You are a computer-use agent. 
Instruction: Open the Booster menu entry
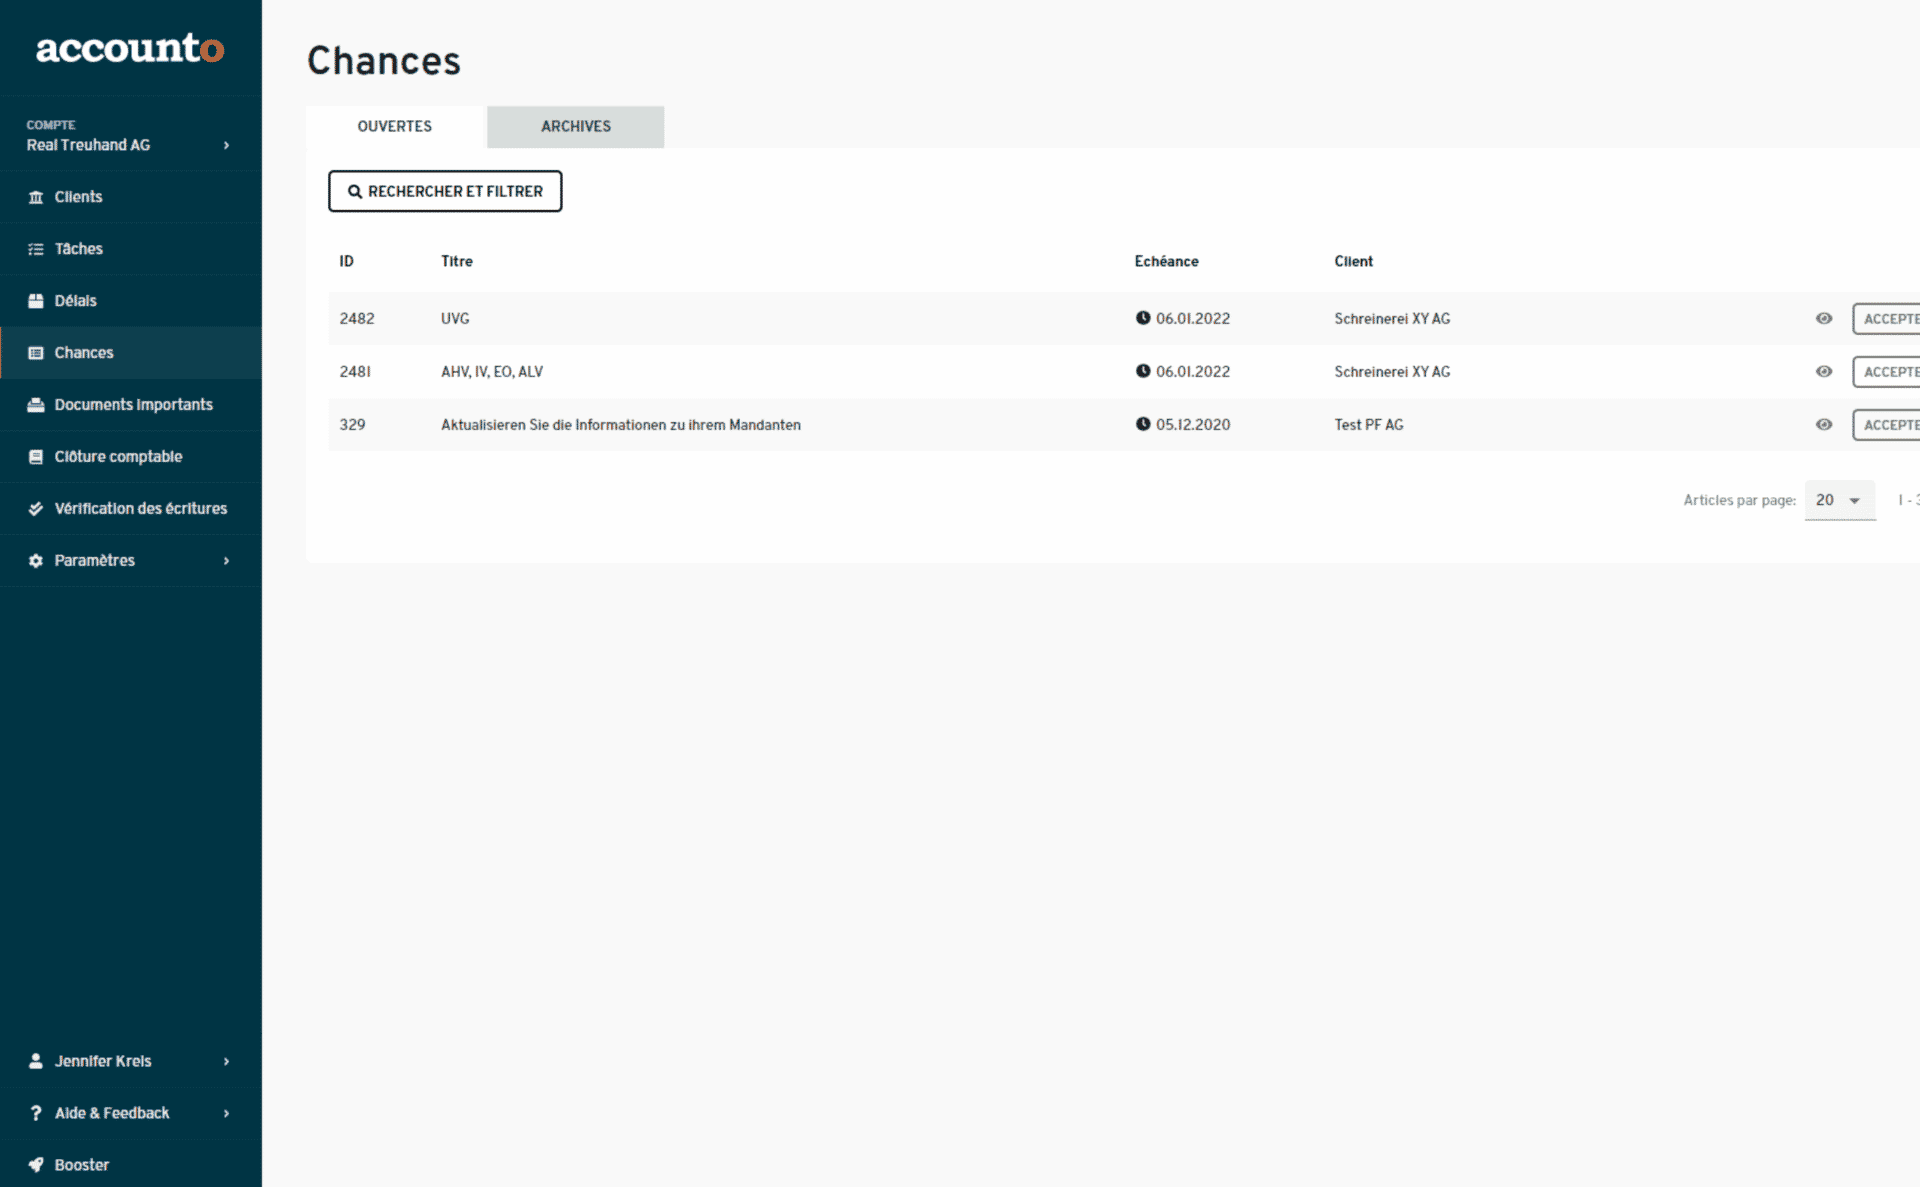(131, 1165)
